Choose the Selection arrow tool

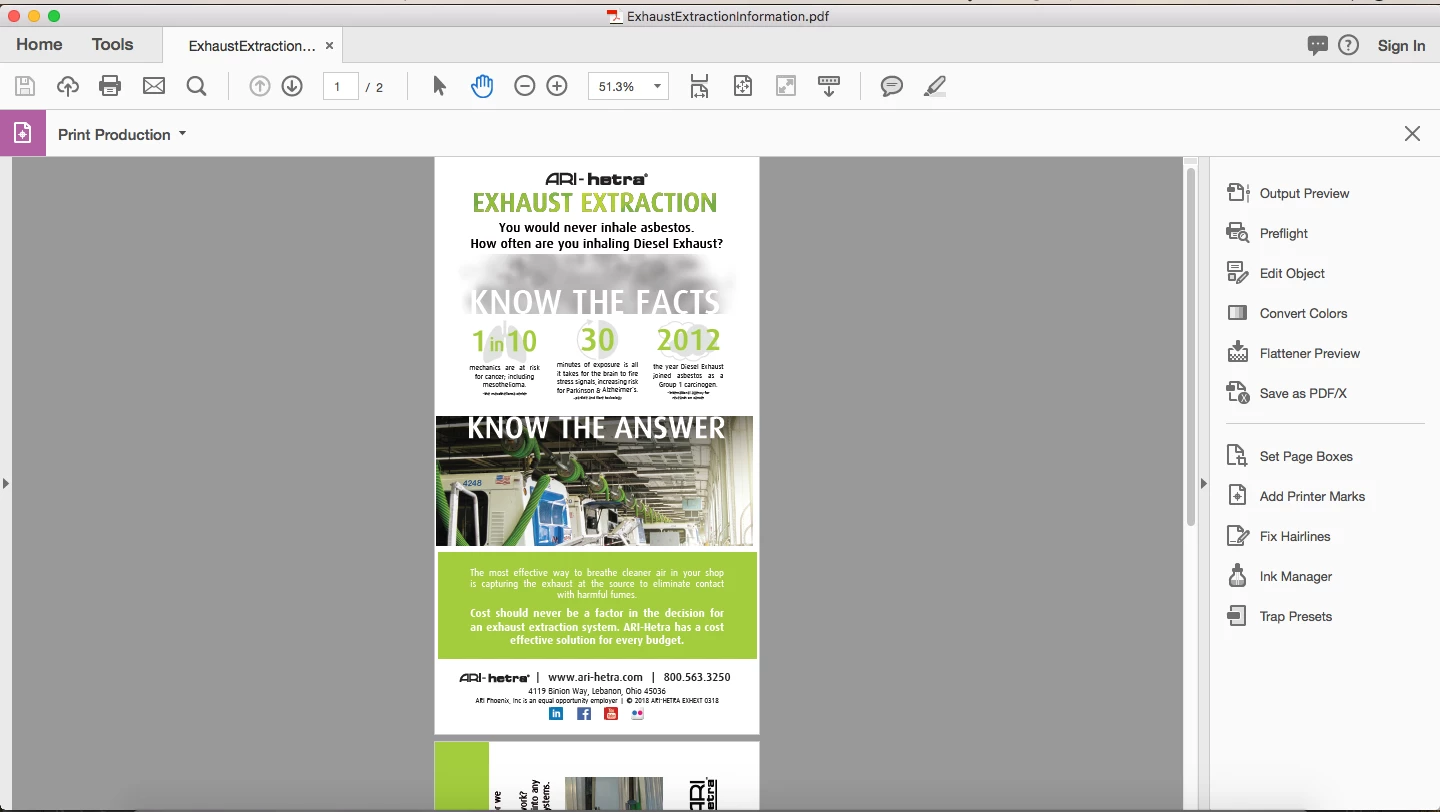pyautogui.click(x=439, y=86)
